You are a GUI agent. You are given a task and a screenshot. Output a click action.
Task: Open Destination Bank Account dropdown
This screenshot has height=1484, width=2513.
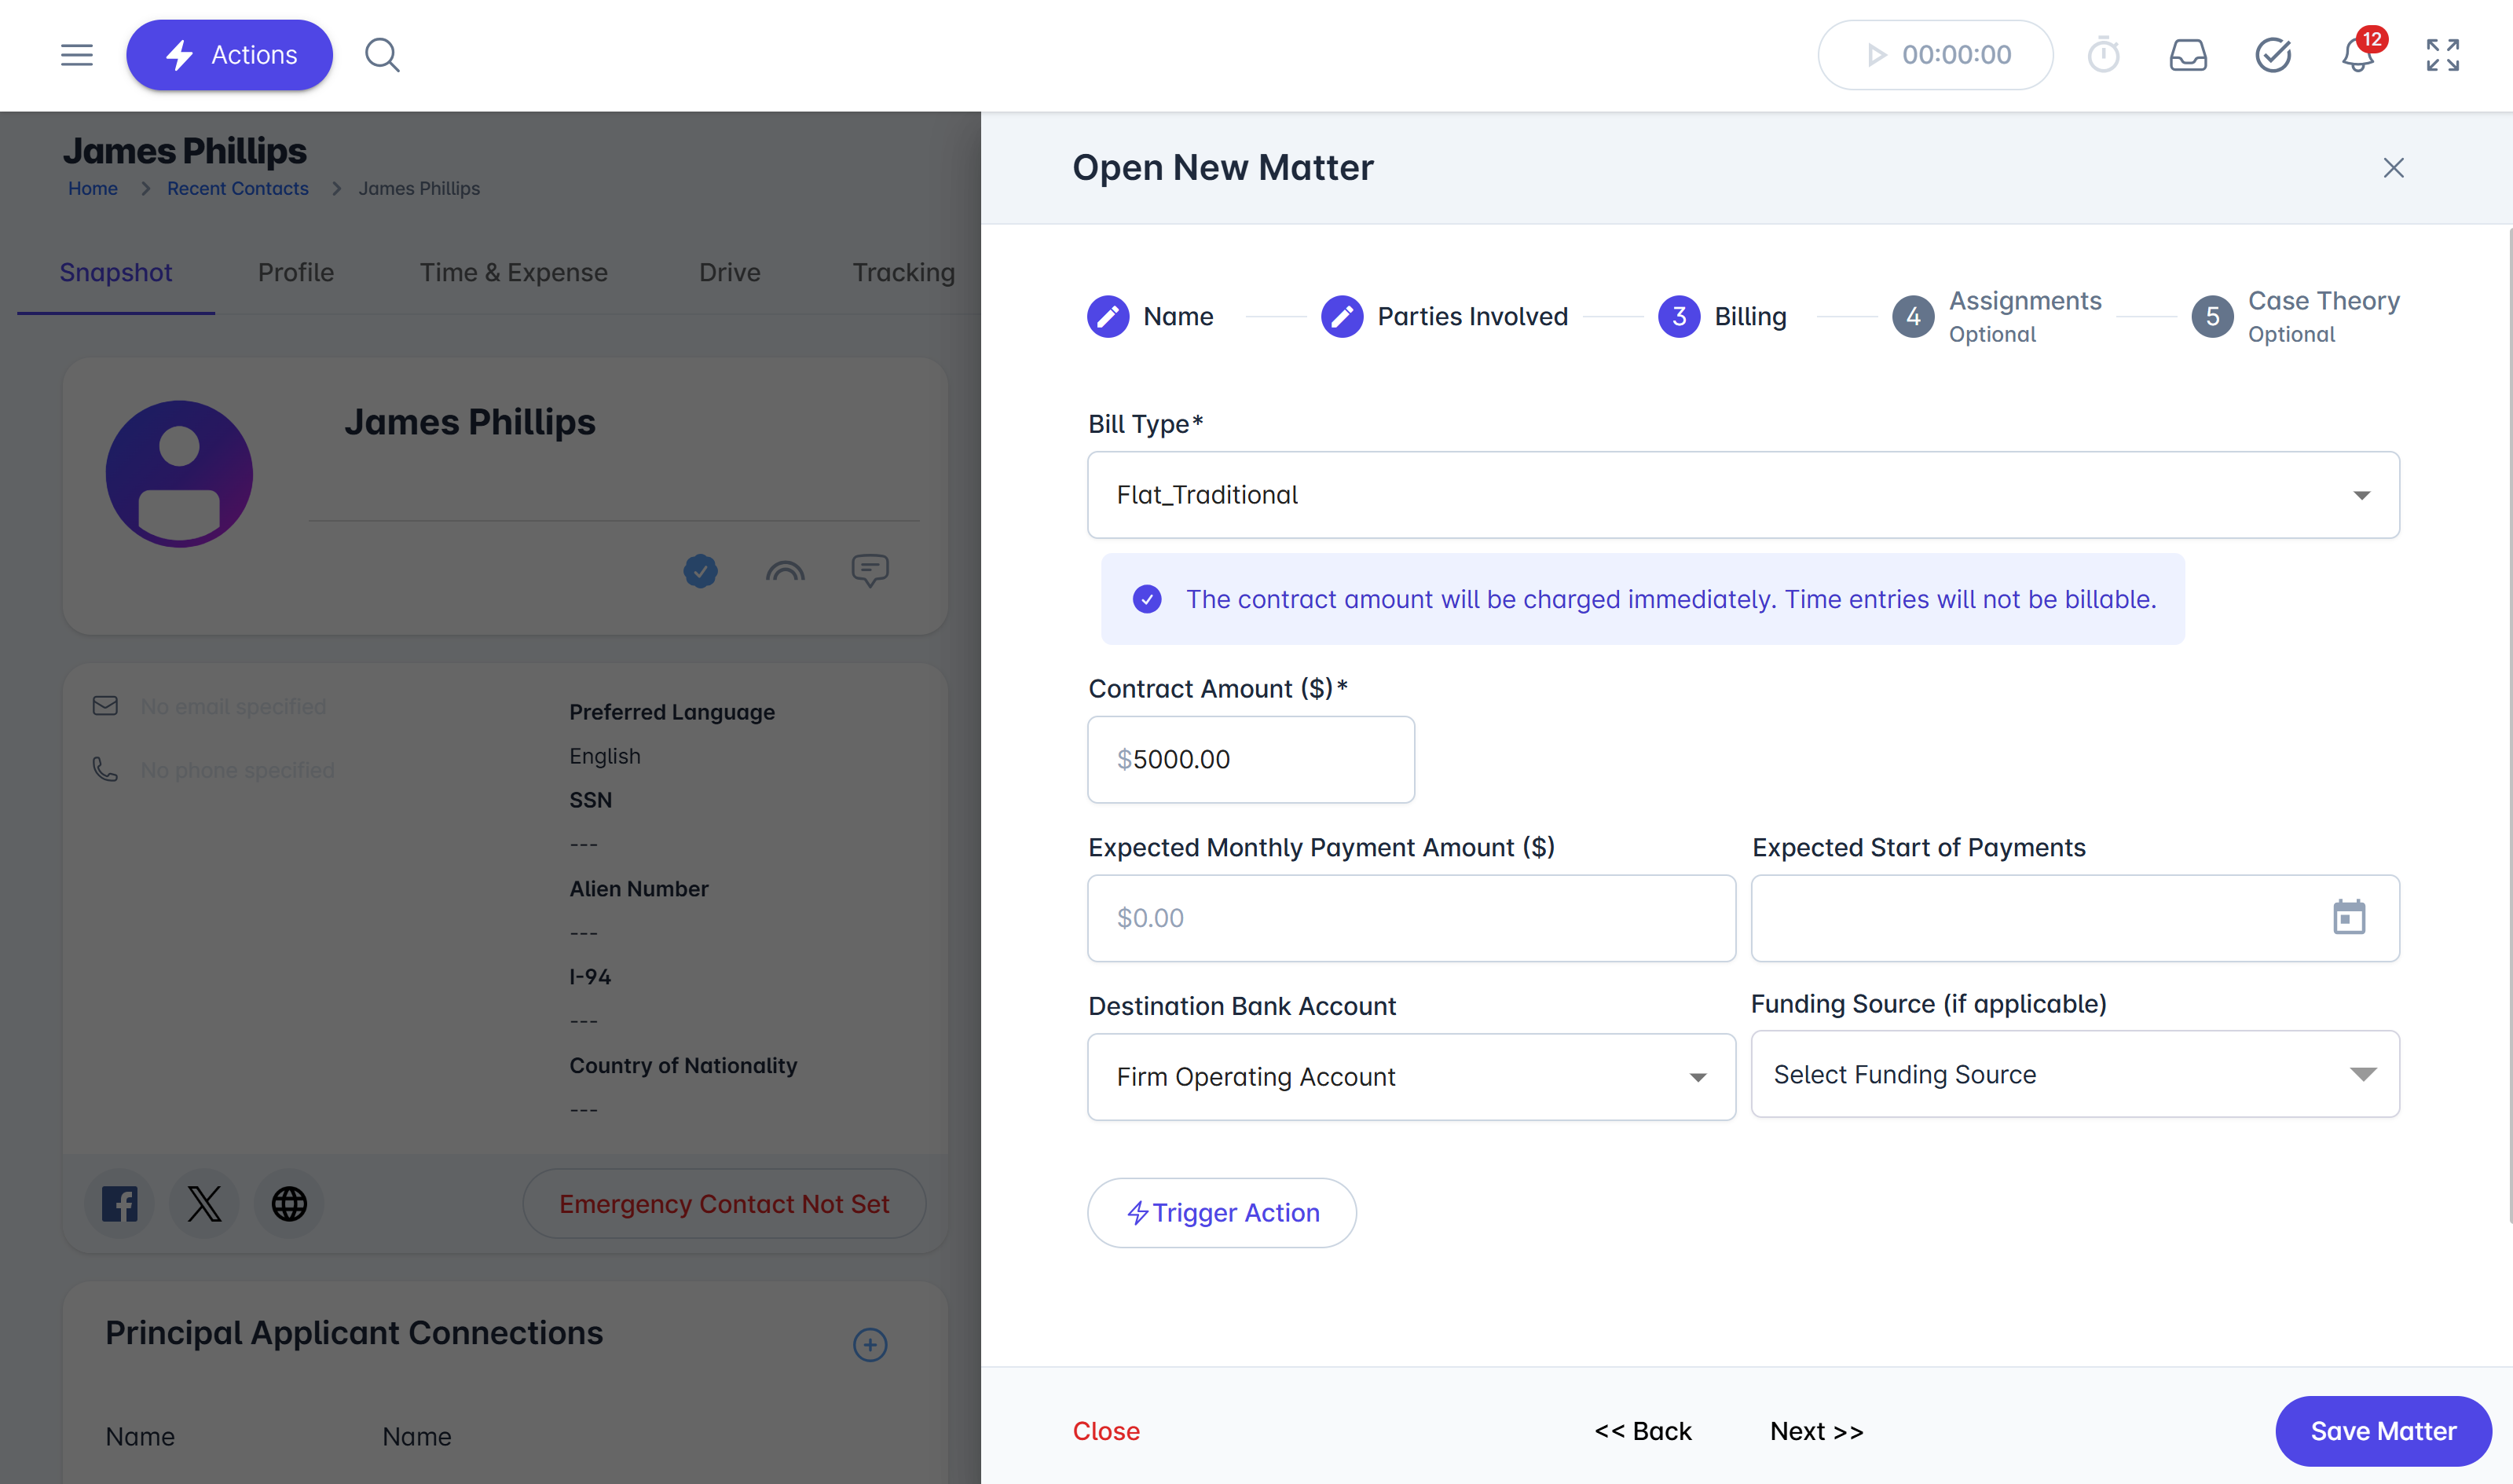point(1411,1077)
